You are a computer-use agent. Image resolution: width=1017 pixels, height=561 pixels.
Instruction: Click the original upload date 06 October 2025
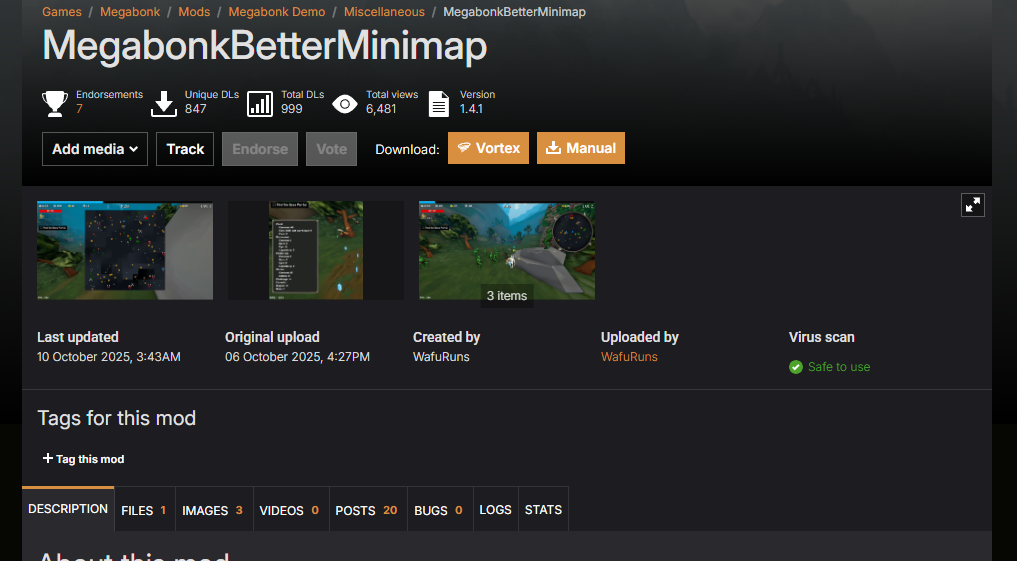pyautogui.click(x=298, y=357)
